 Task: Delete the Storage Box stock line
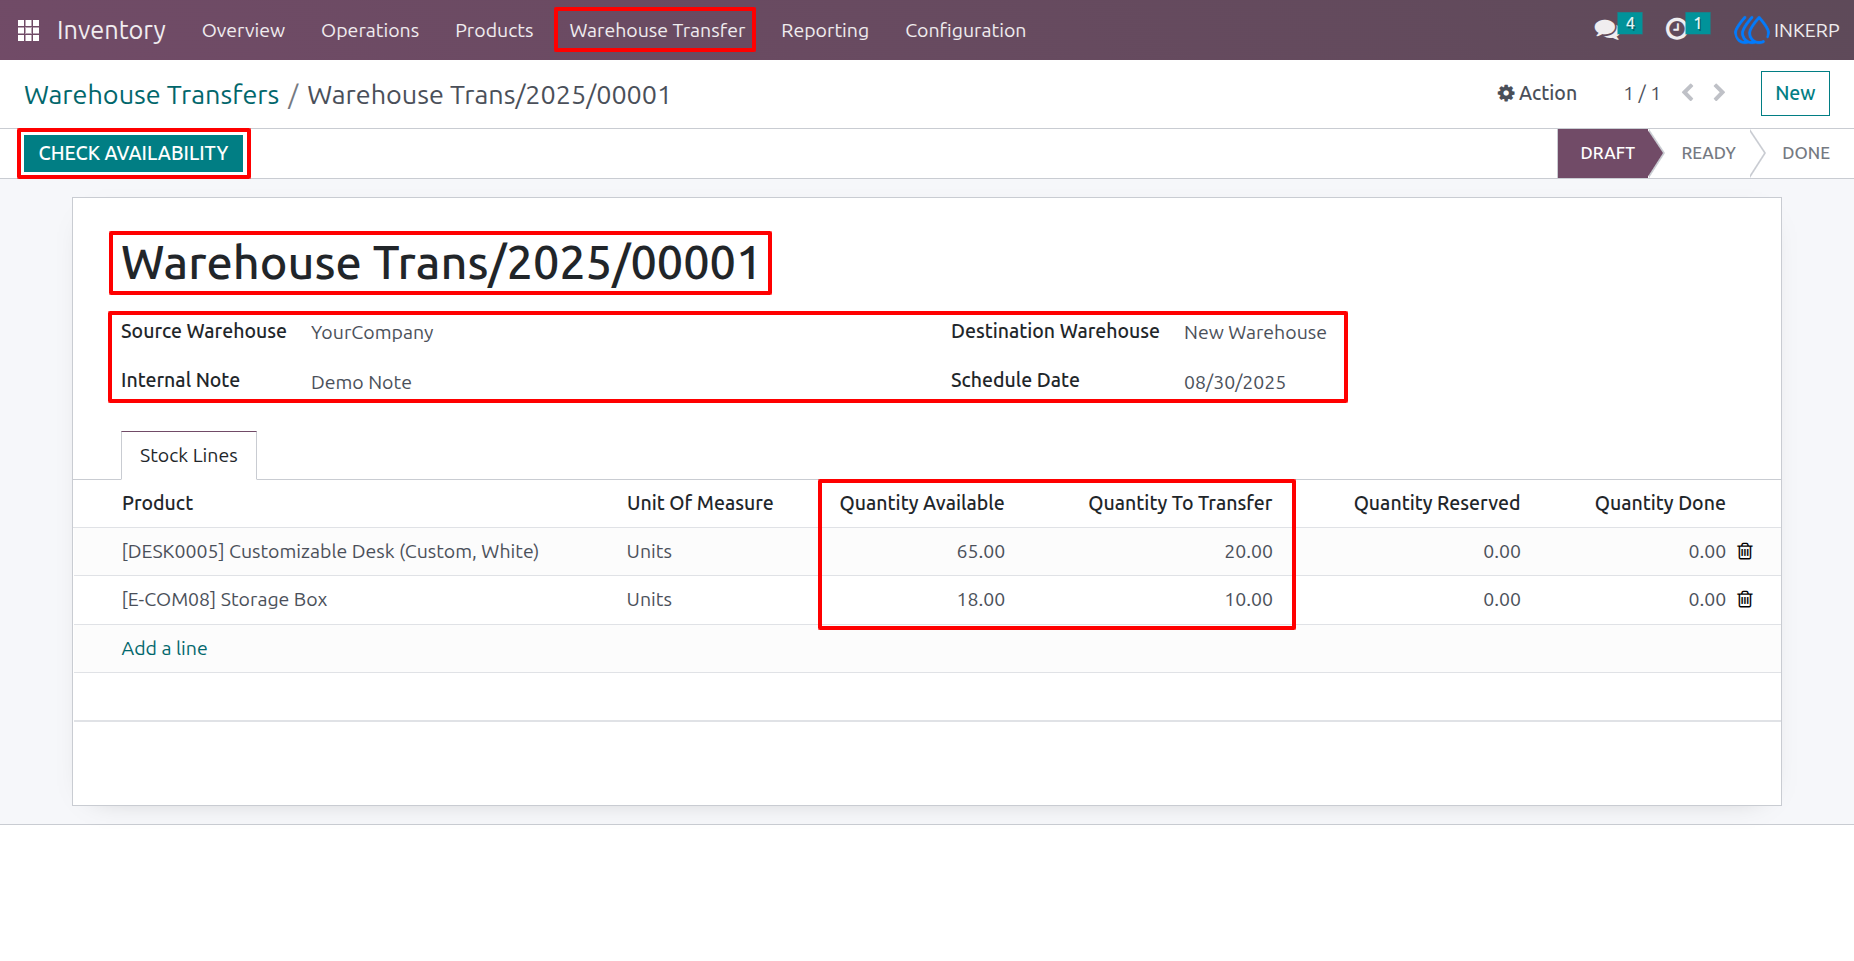point(1745,599)
